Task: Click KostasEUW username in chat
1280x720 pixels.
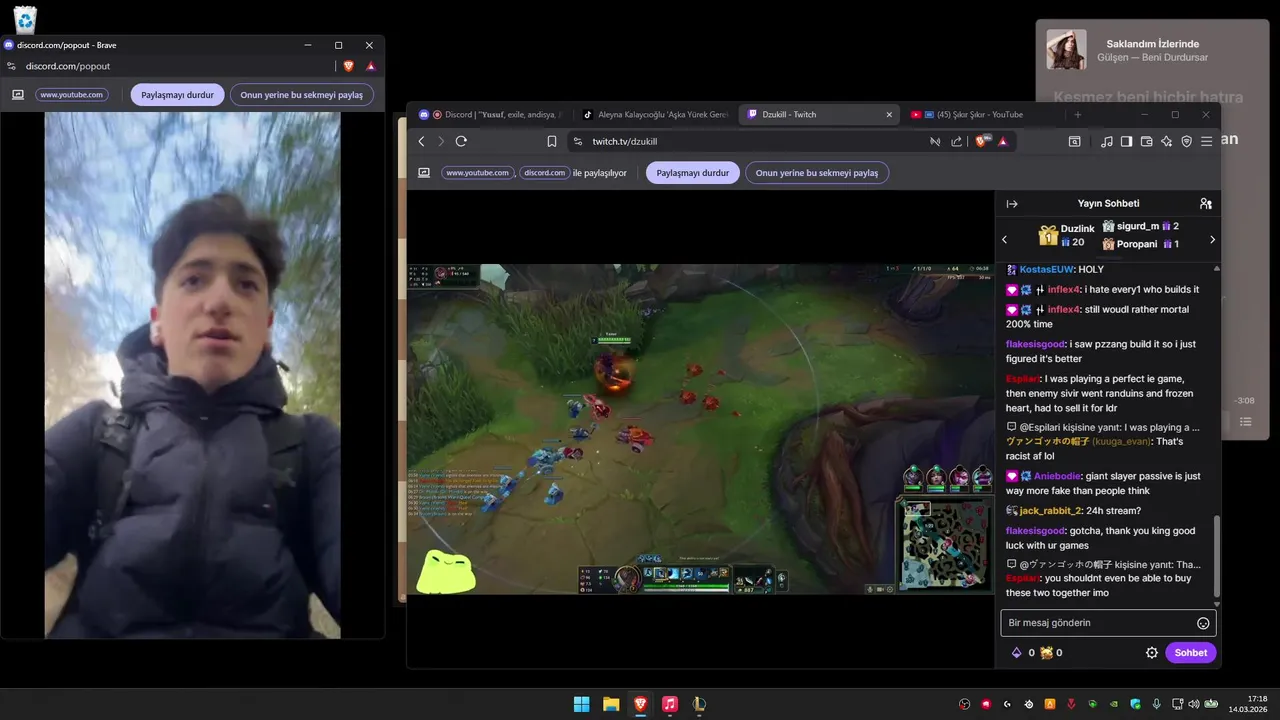Action: click(x=1046, y=270)
